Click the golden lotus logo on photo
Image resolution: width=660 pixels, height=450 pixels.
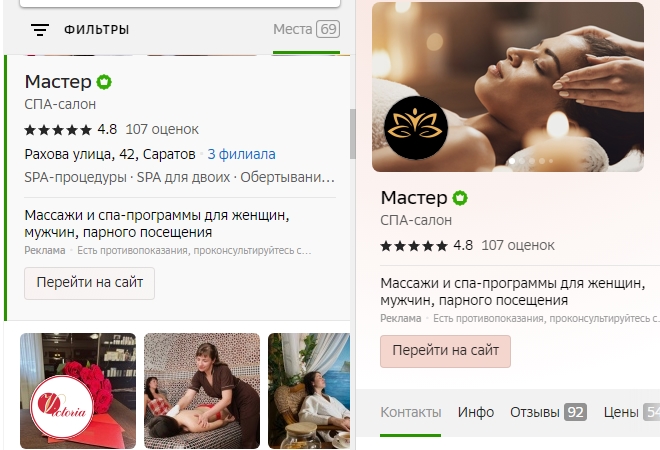(x=416, y=127)
